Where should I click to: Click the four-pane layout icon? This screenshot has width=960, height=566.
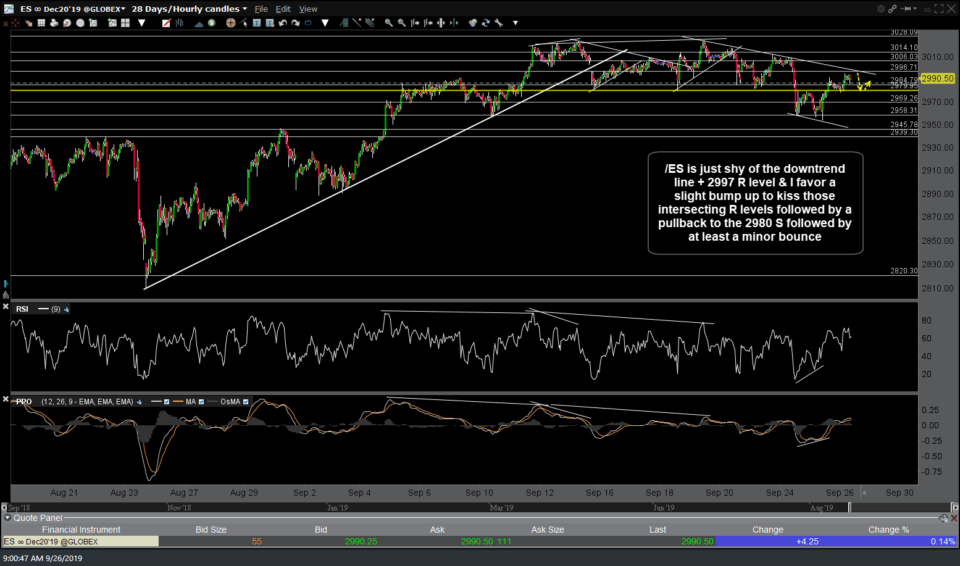pyautogui.click(x=126, y=23)
